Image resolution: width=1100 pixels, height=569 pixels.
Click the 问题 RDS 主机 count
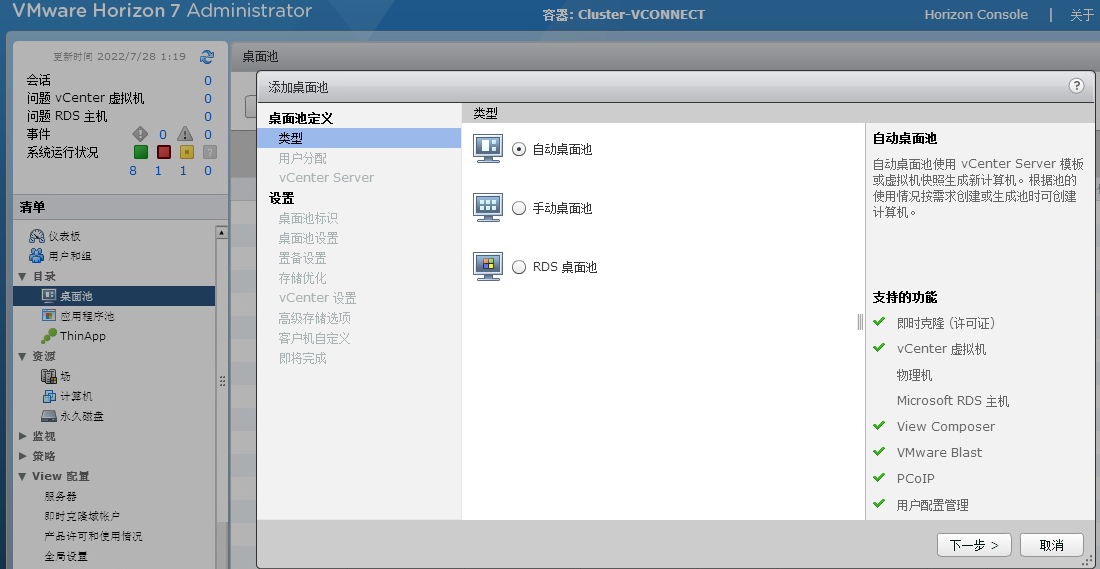(x=208, y=116)
